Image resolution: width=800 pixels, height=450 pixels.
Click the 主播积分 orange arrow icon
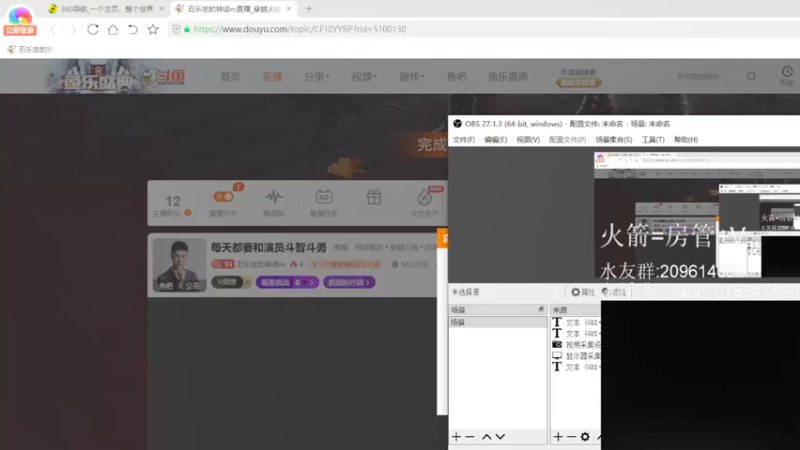tap(188, 213)
